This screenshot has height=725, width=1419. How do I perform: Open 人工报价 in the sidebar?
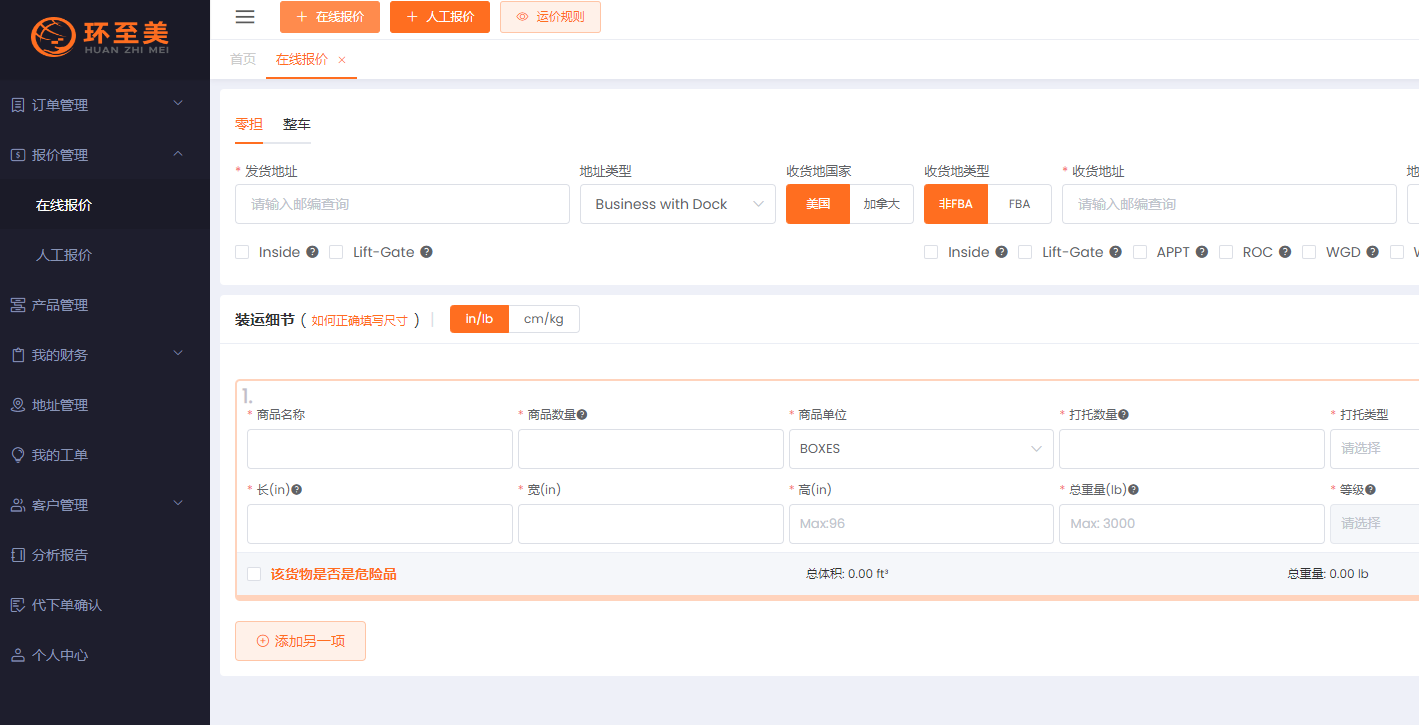click(x=64, y=255)
